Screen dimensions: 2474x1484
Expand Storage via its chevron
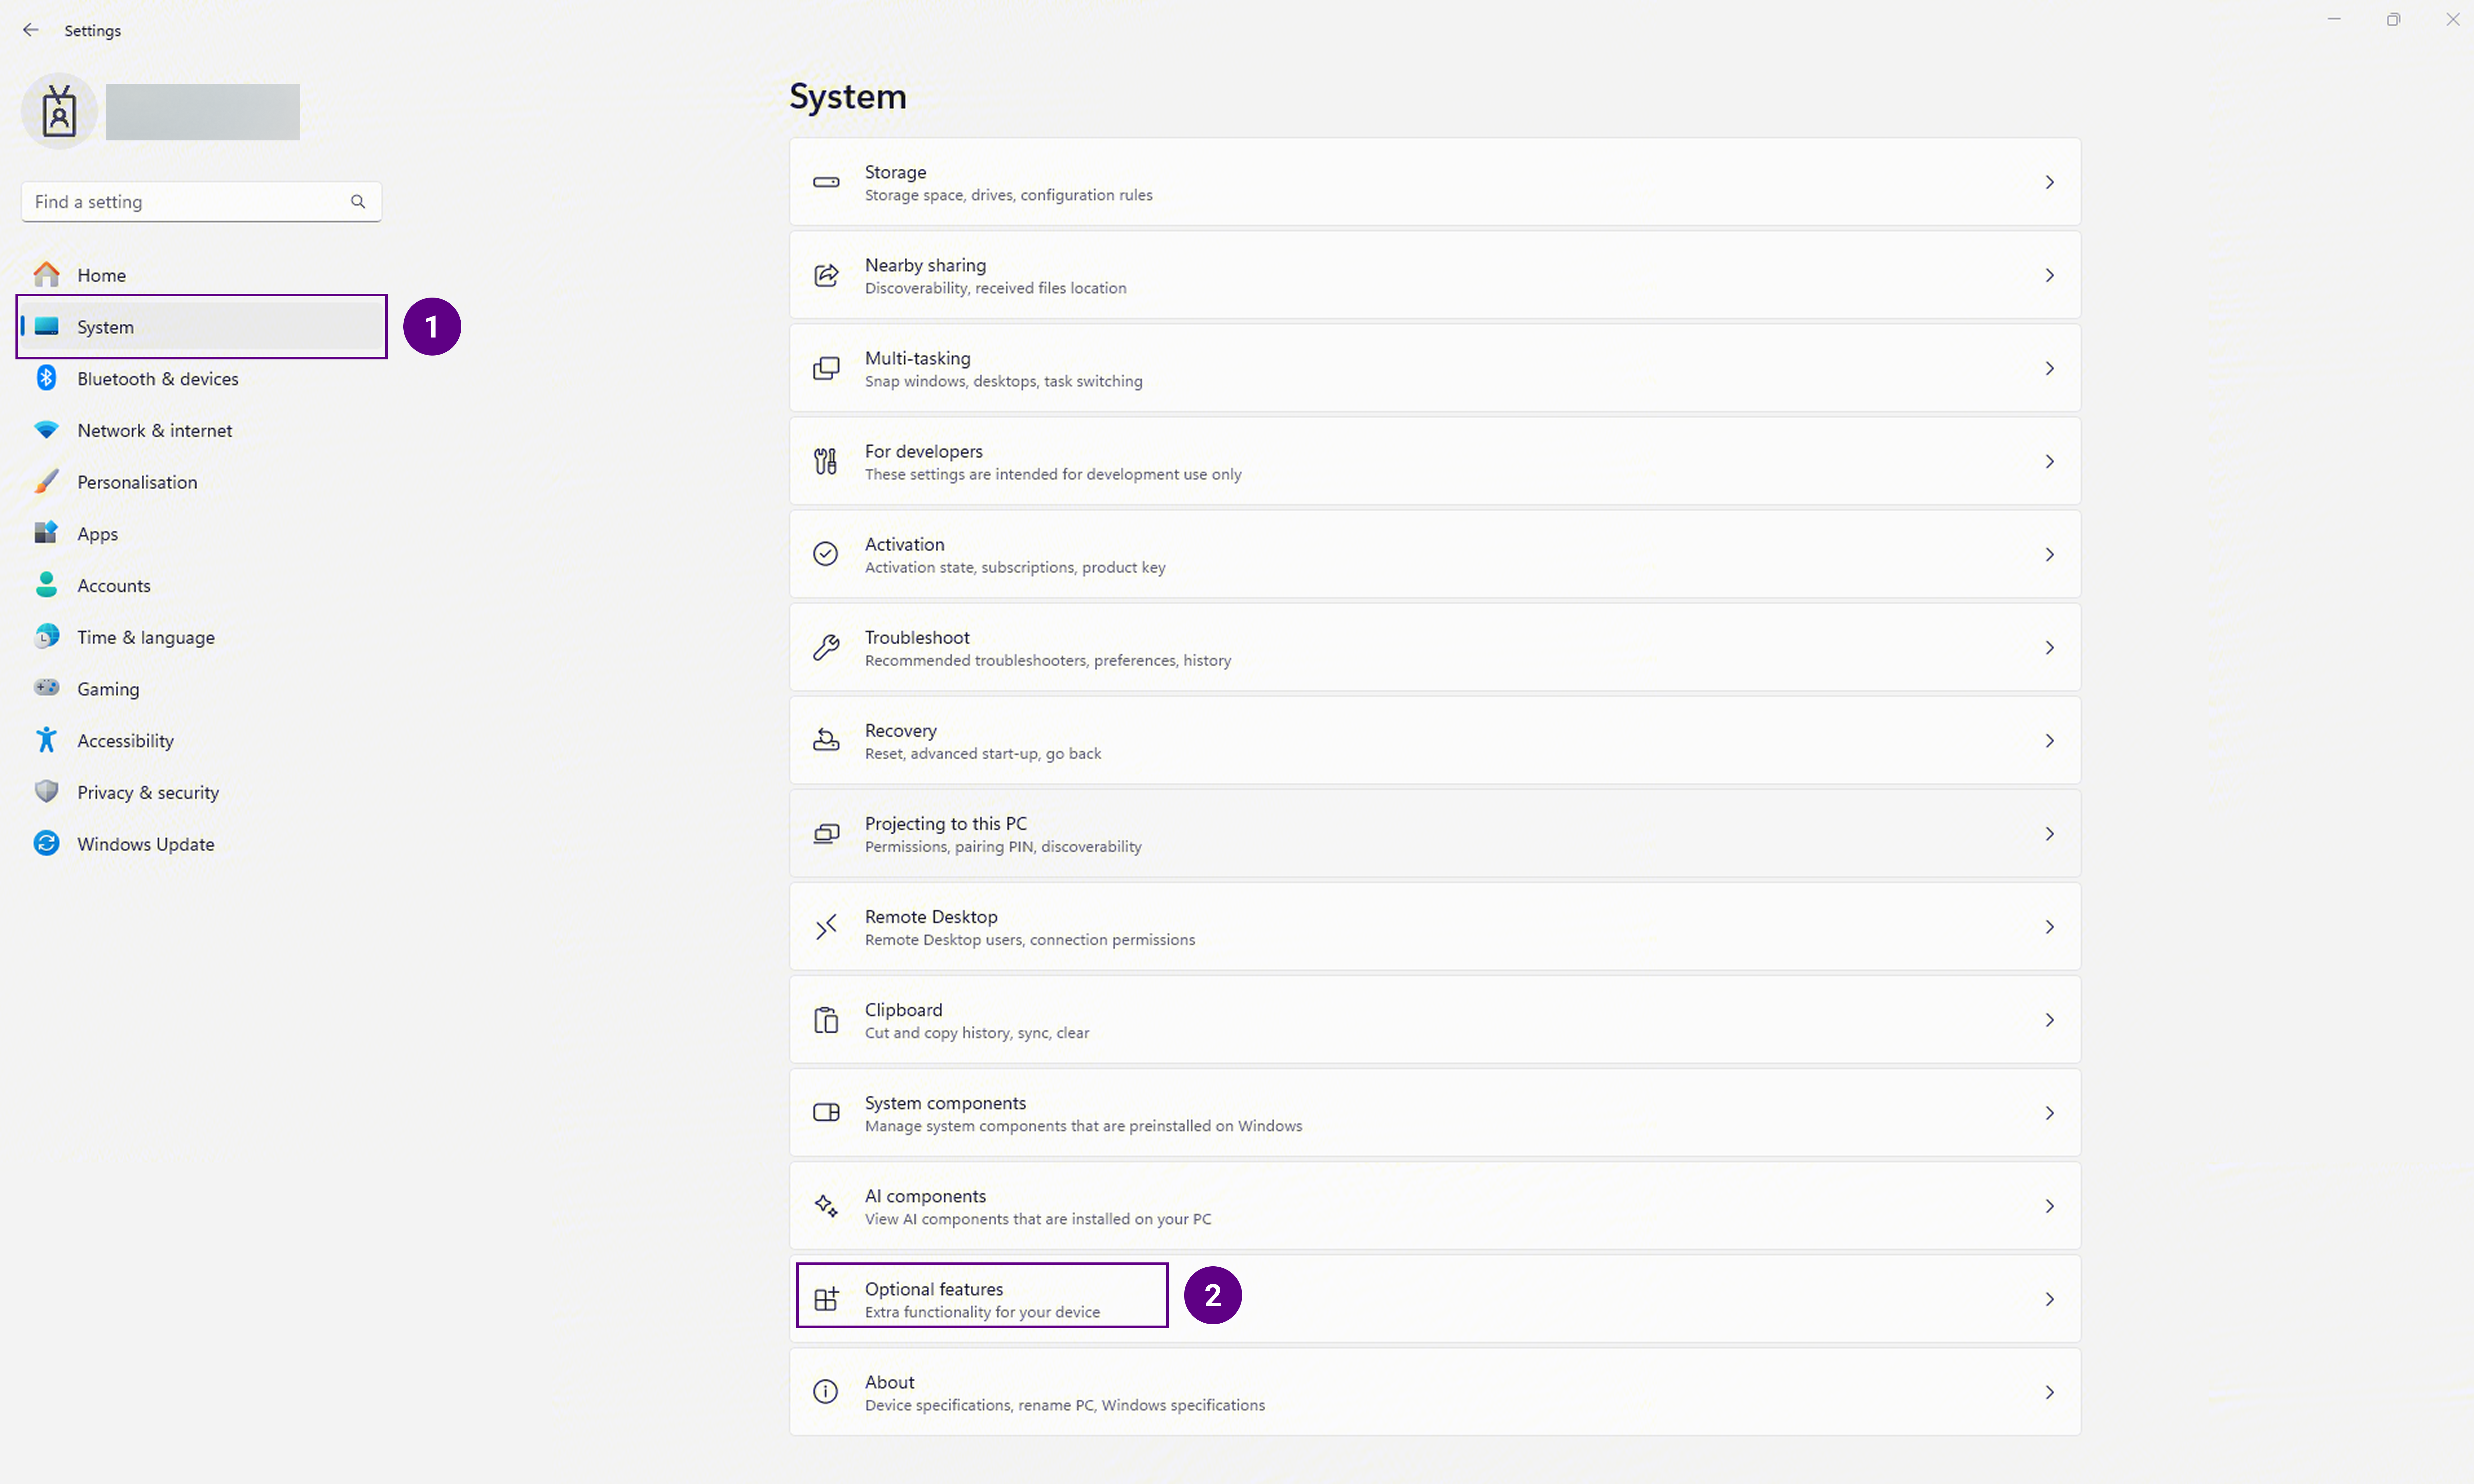click(2050, 182)
